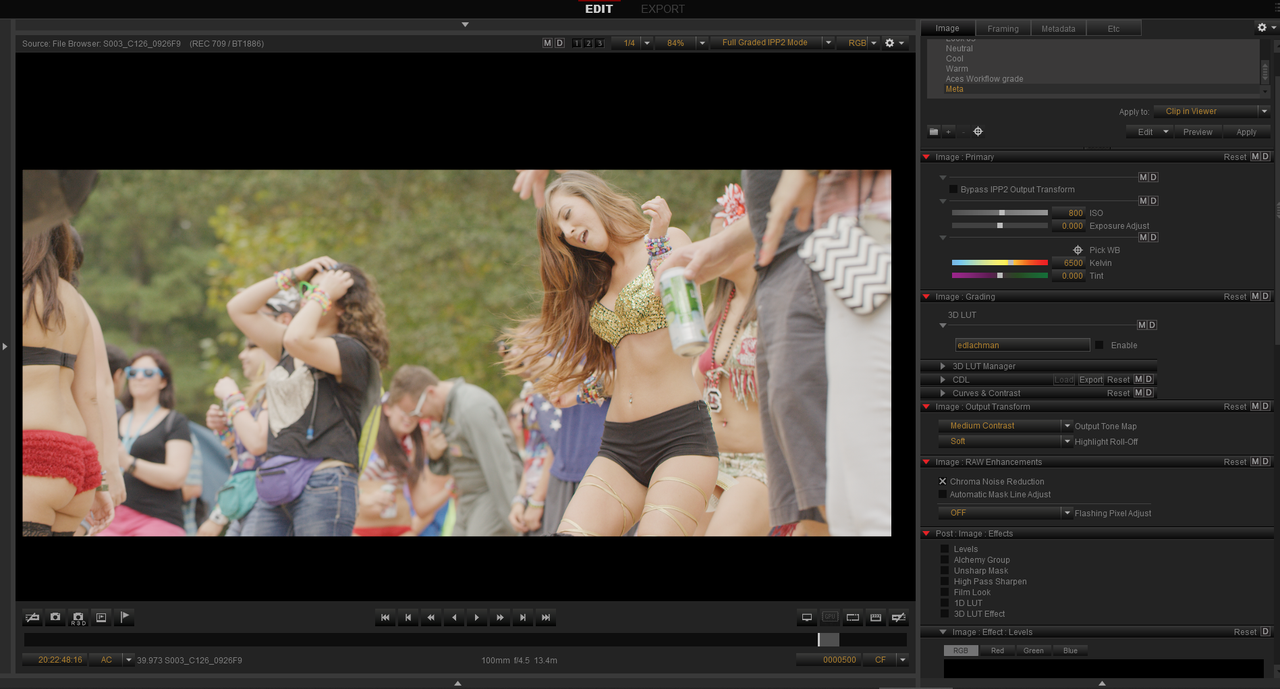Open Flashing Pixel Adjust dropdown
Image resolution: width=1280 pixels, height=689 pixels.
click(1004, 513)
